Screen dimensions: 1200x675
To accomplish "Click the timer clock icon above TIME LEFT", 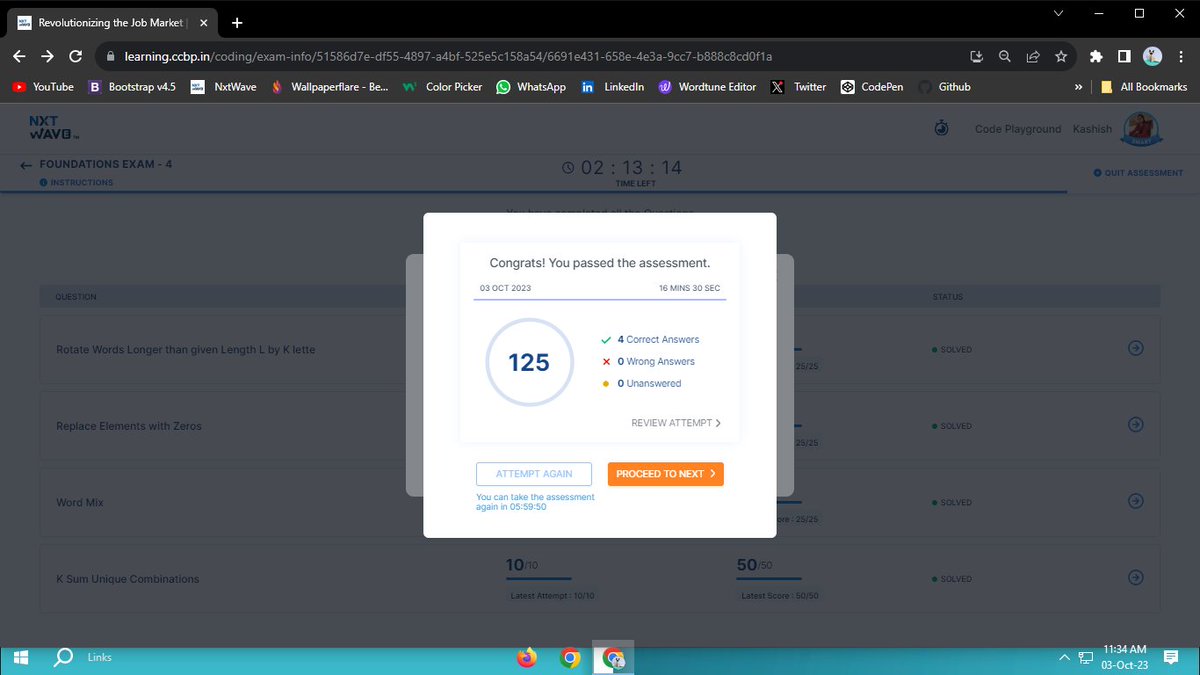I will tap(567, 168).
